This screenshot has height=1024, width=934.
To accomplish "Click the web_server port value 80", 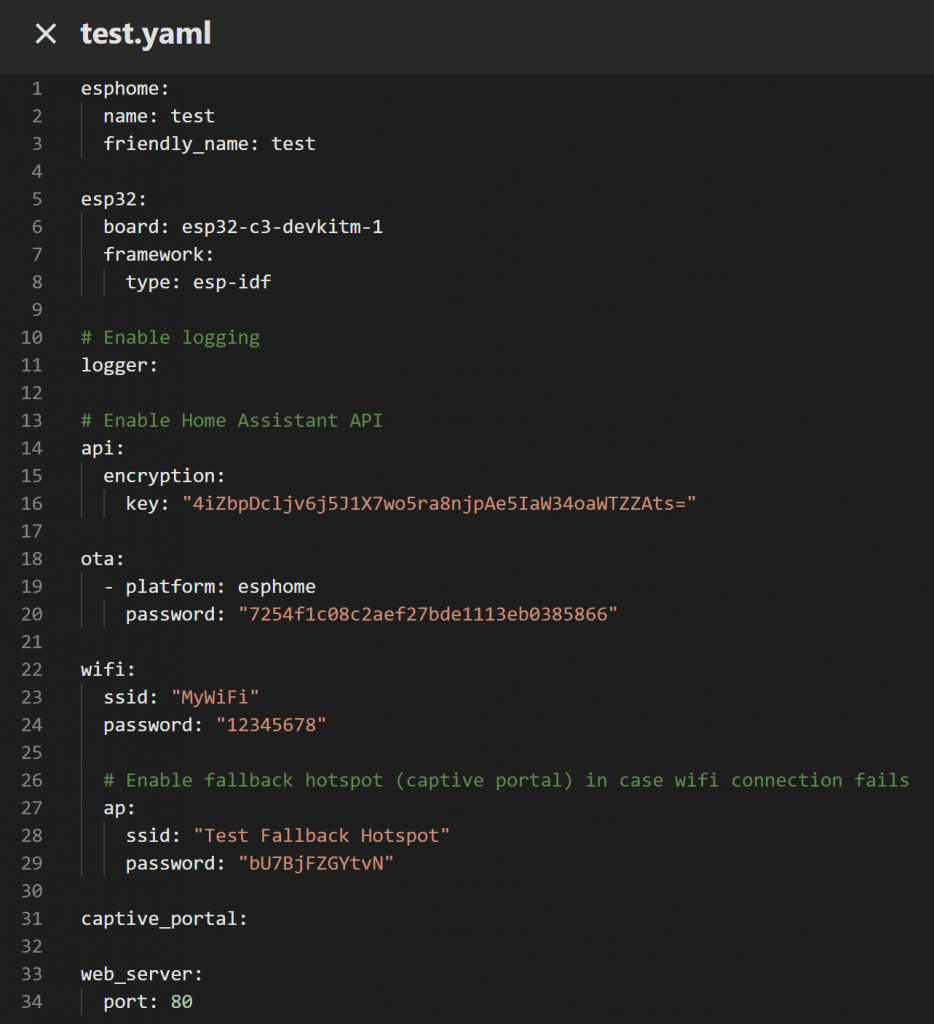I will click(x=181, y=1001).
